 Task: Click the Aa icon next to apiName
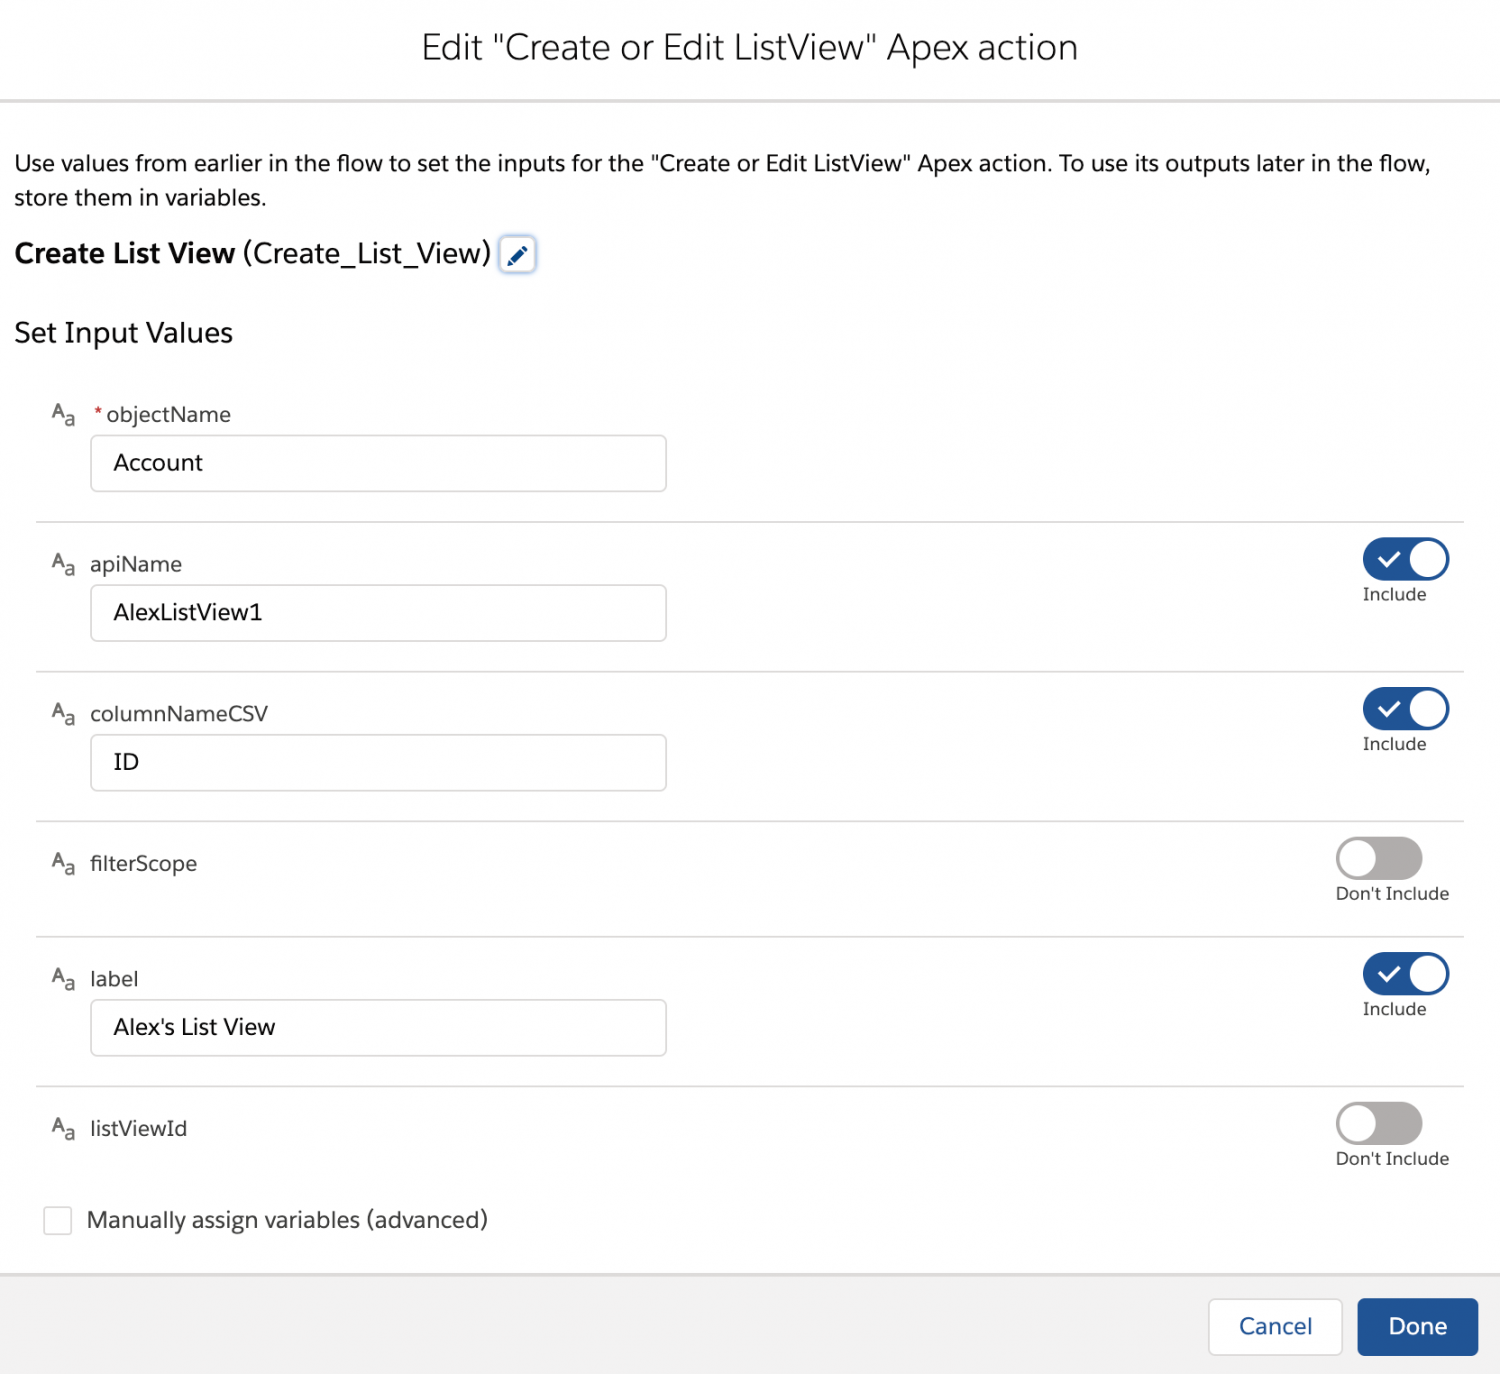(63, 563)
